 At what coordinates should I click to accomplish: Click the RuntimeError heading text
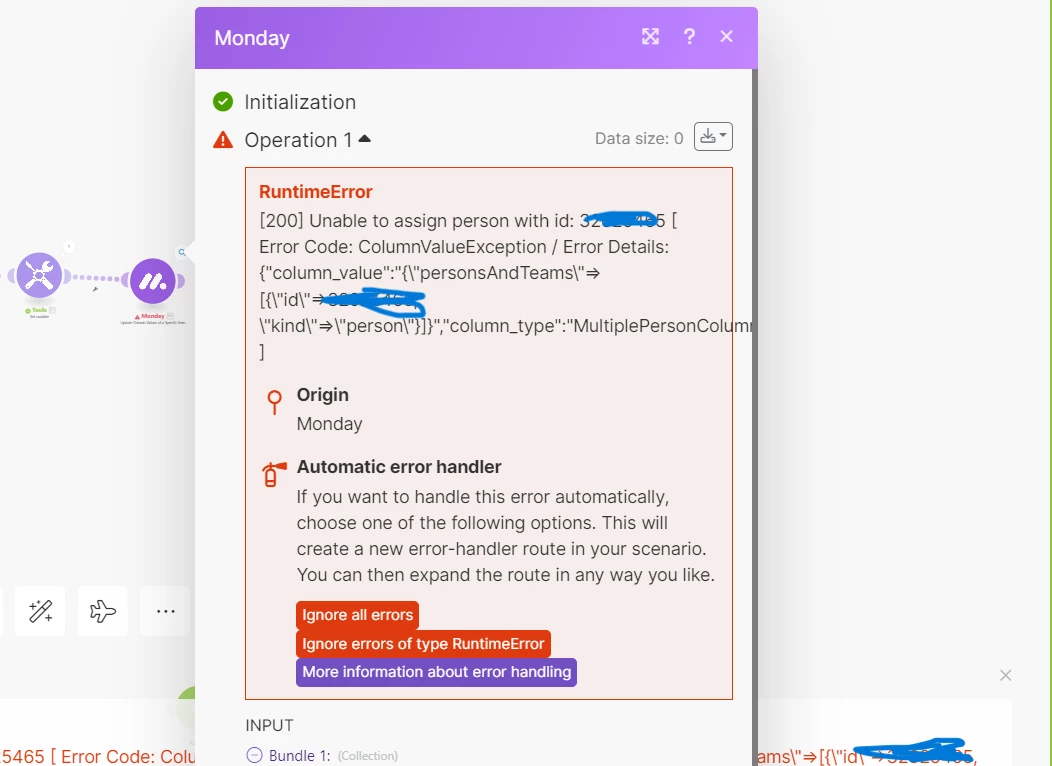[x=315, y=192]
